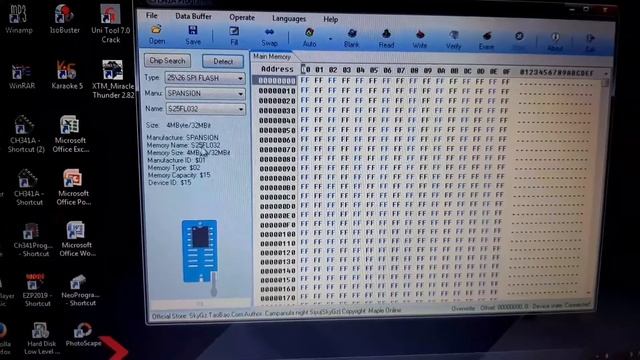The width and height of the screenshot is (640, 360).
Task: Click the 'Memory Capacity: $15' info line
Action: (179, 175)
